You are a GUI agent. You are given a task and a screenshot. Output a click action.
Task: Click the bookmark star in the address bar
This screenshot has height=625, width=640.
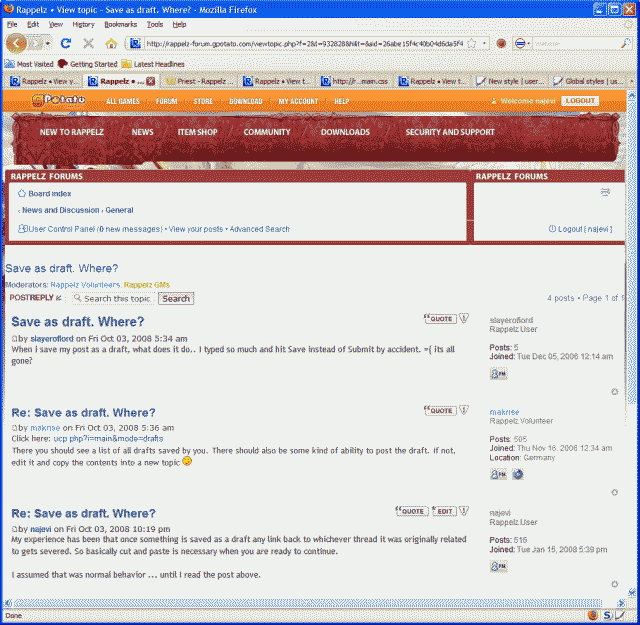click(471, 43)
